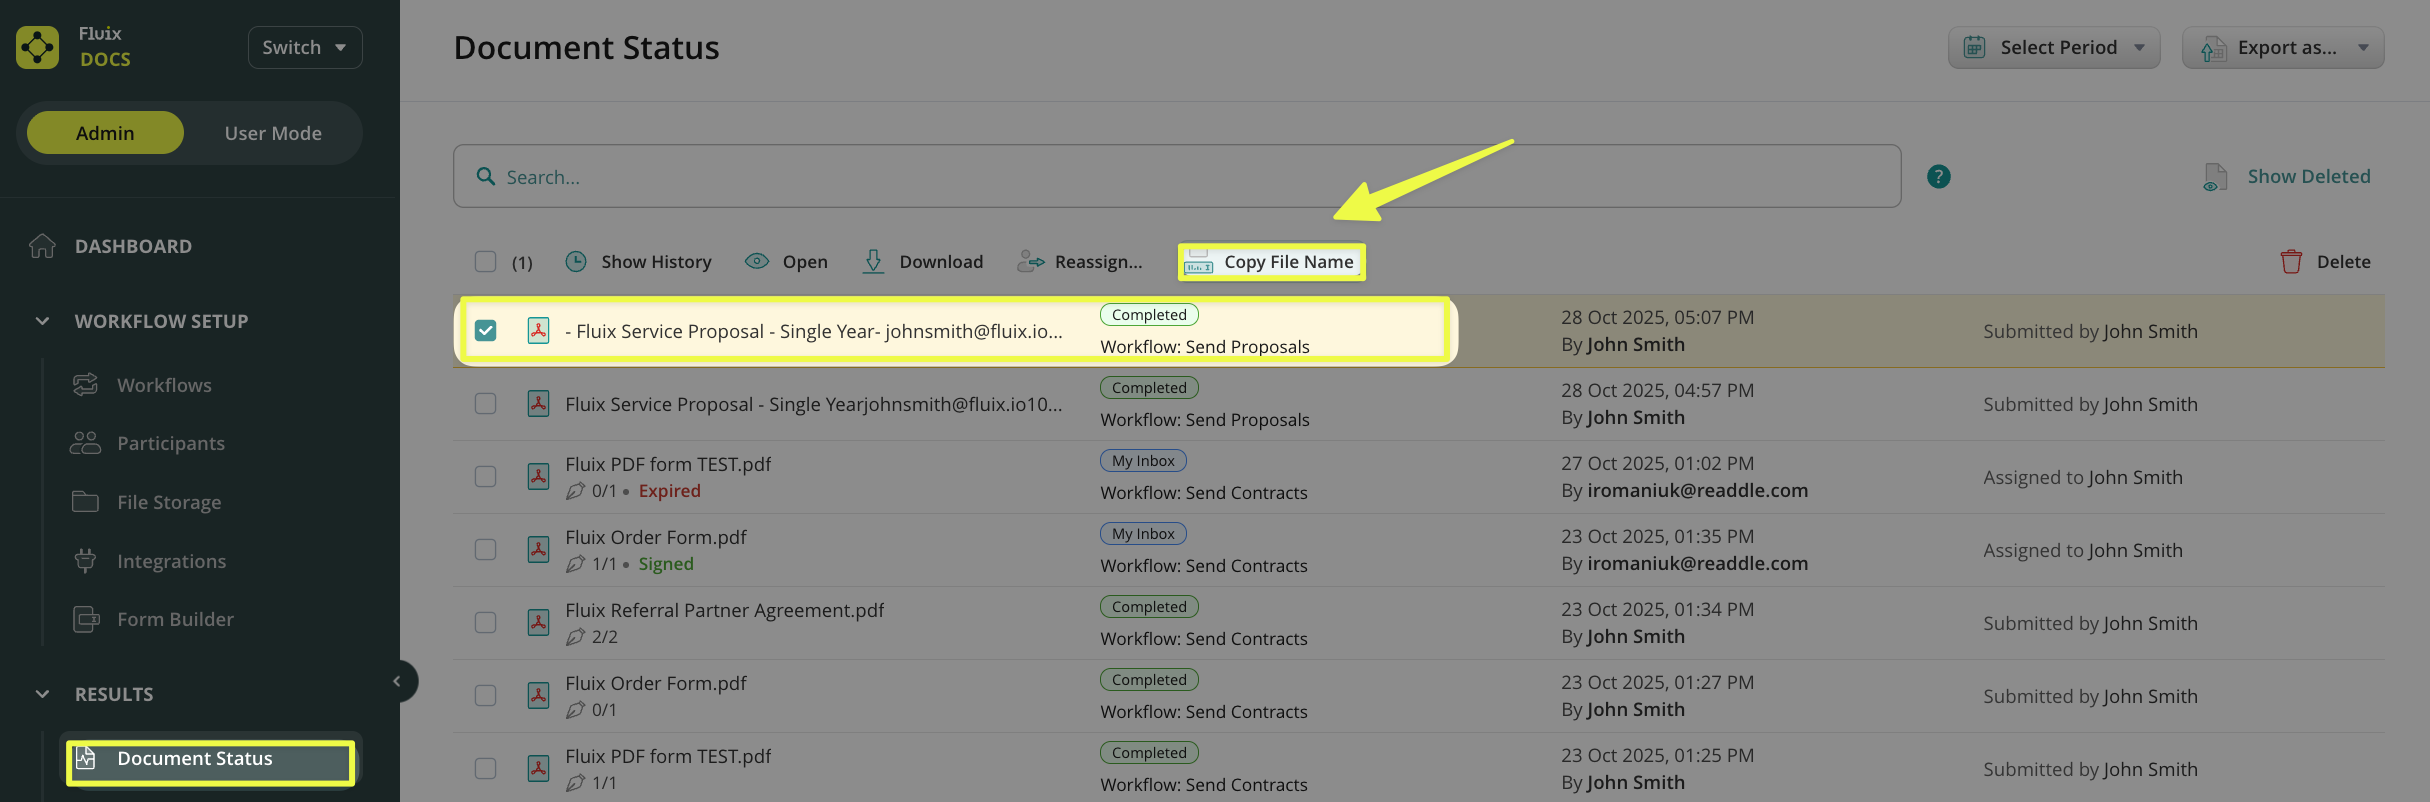Click the Download arrow icon
This screenshot has width=2430, height=802.
[873, 262]
